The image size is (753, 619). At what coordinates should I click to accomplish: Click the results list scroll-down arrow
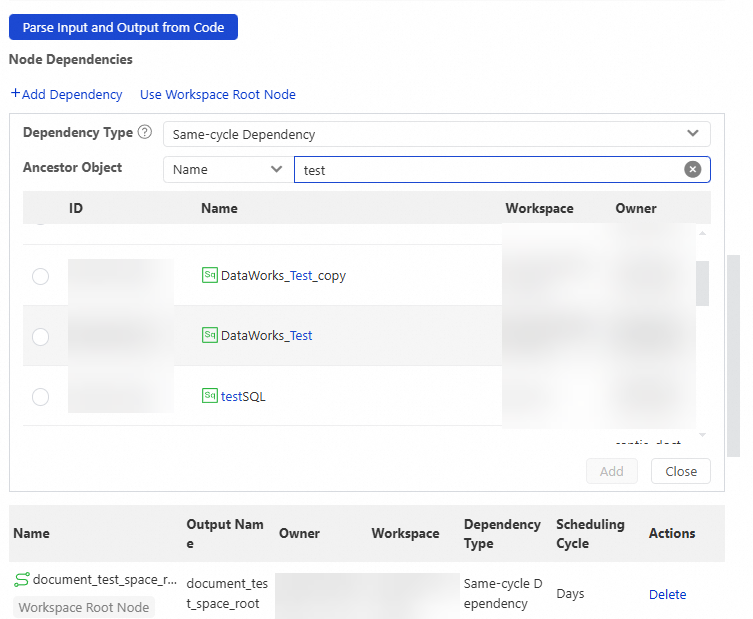coord(703,435)
